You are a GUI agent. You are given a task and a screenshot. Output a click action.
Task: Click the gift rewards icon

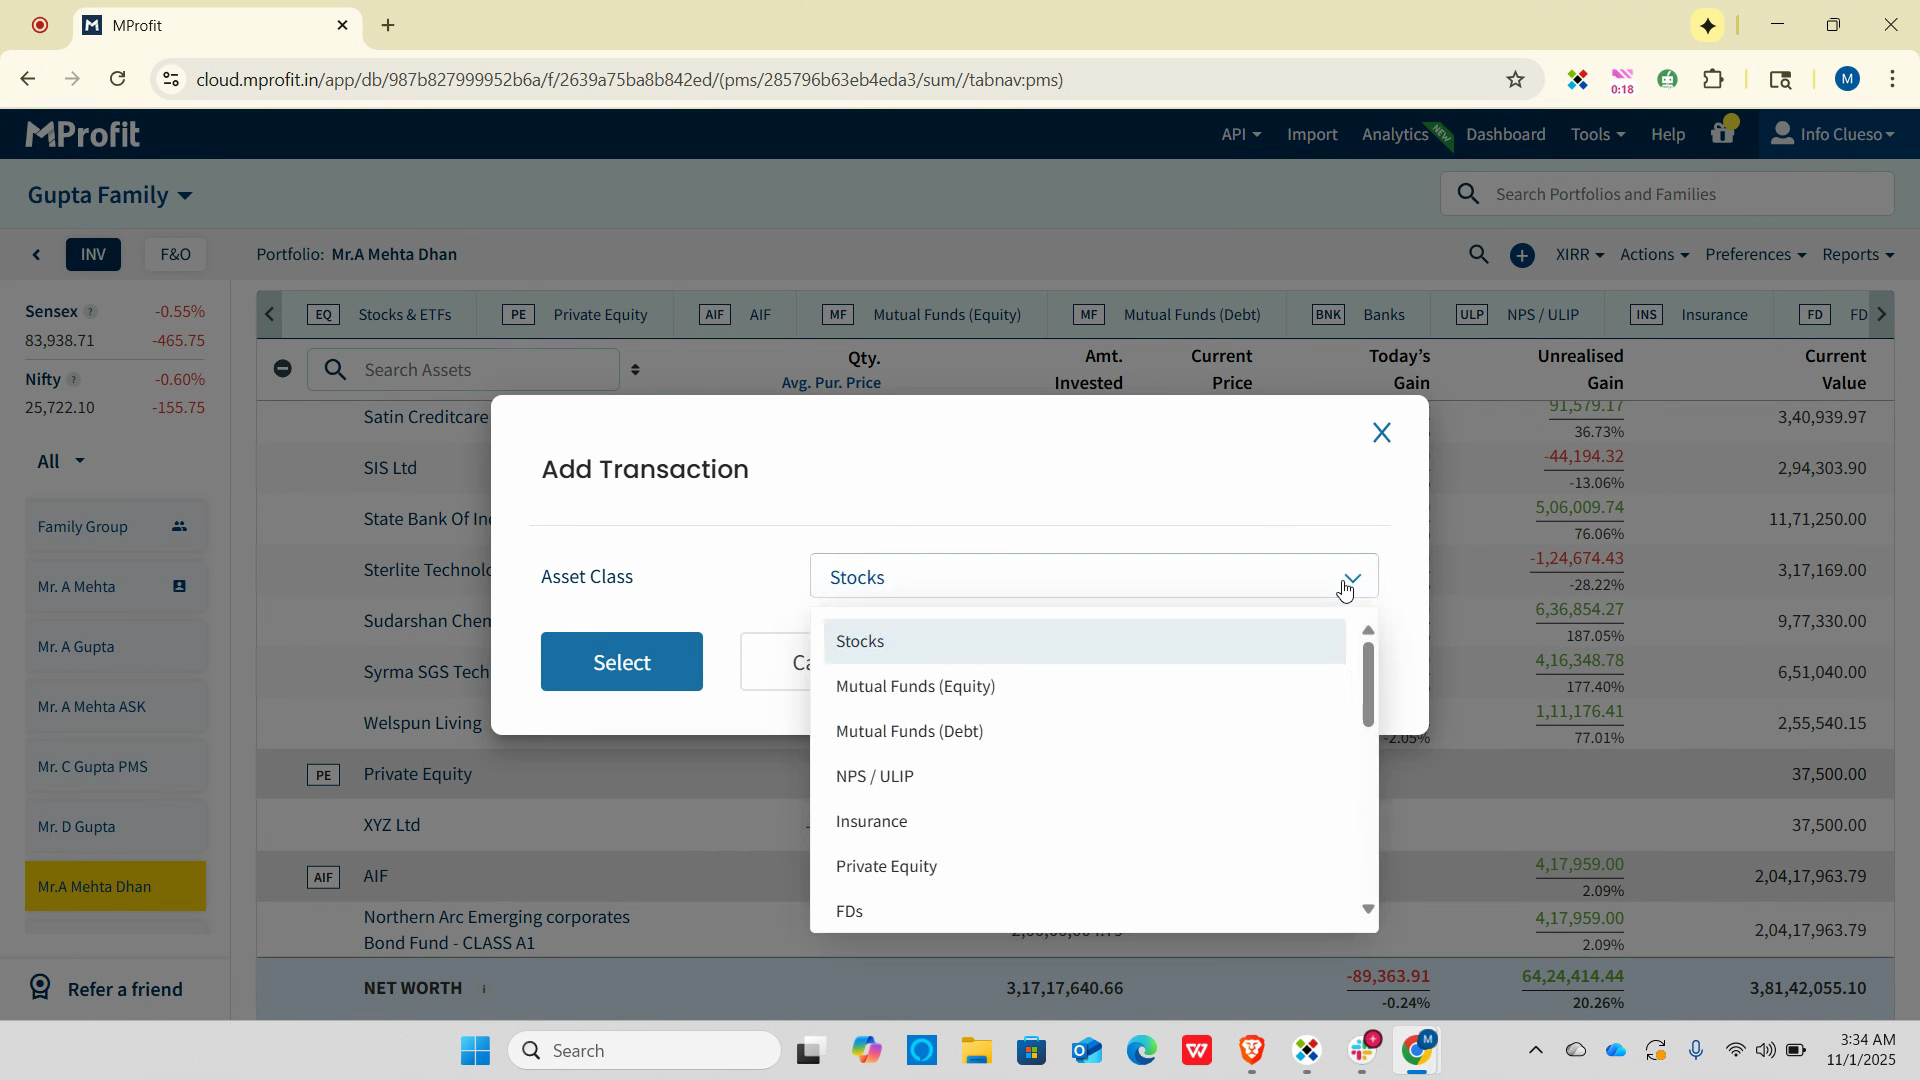(x=1722, y=133)
